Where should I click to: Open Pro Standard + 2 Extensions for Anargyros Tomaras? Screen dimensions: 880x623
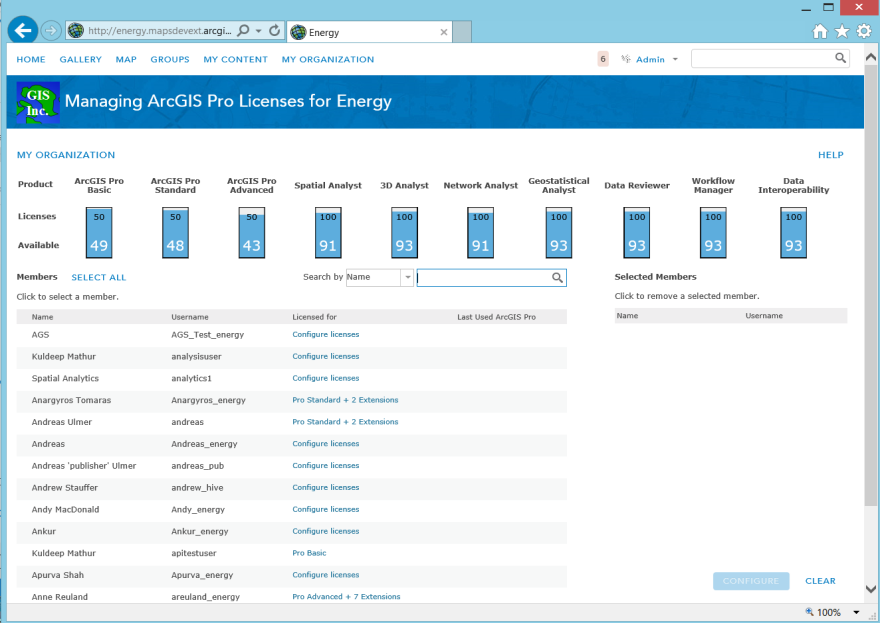coord(345,400)
